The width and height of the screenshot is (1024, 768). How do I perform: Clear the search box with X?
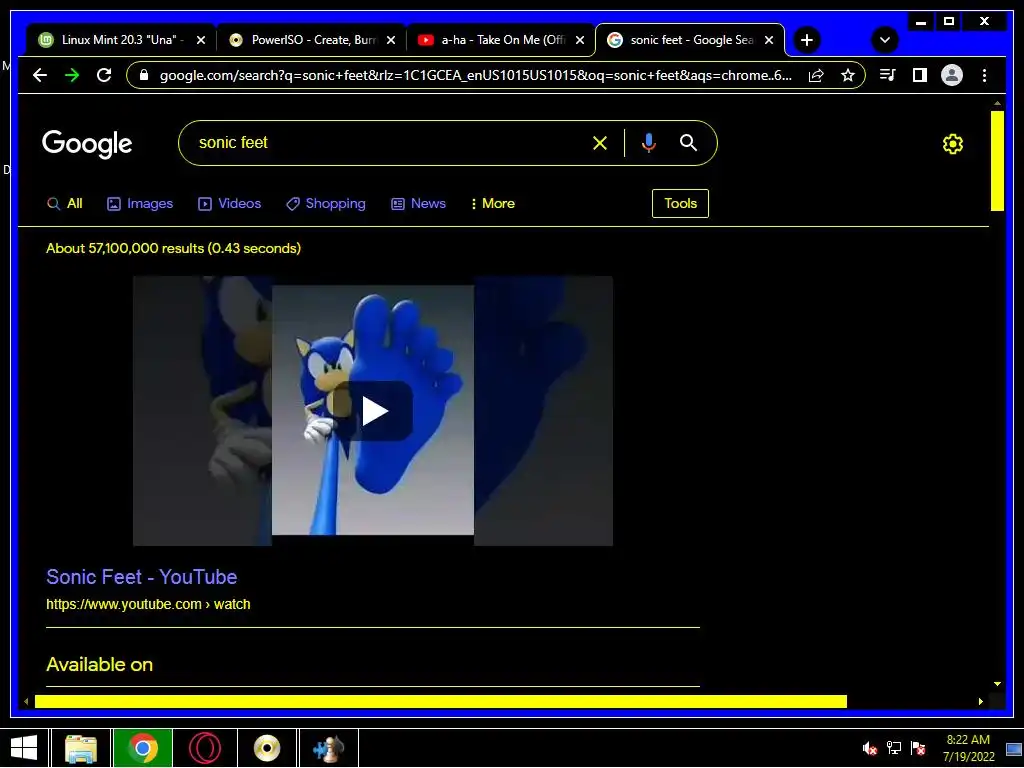[600, 143]
